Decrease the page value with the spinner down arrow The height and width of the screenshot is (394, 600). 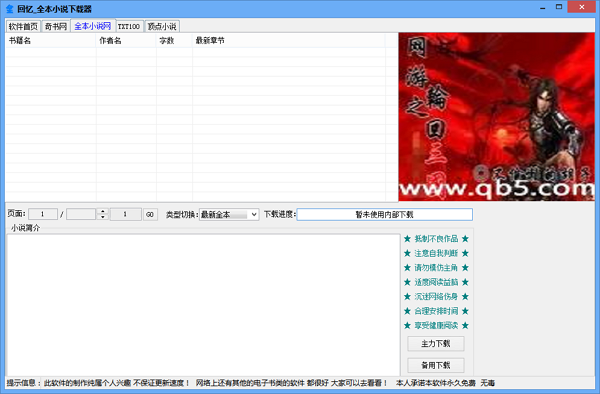[102, 217]
